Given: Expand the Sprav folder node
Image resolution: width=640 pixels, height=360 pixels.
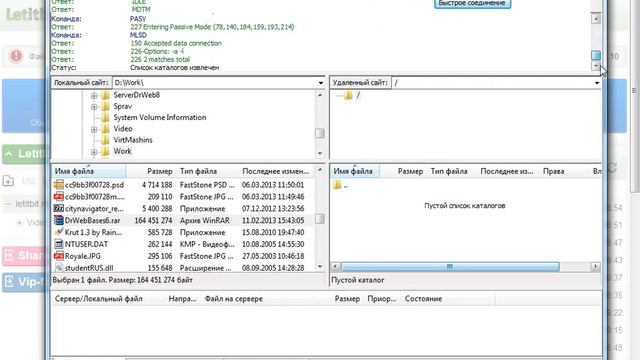Looking at the screenshot, I should 94,107.
